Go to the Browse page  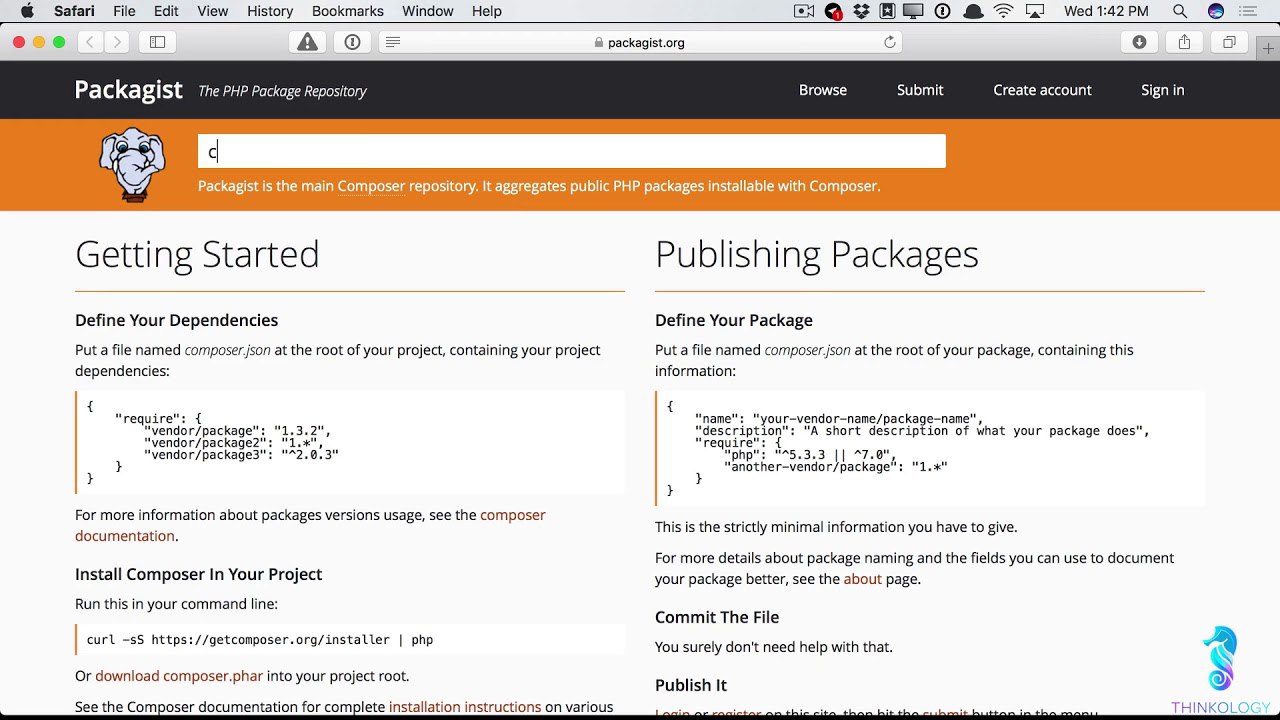tap(823, 90)
